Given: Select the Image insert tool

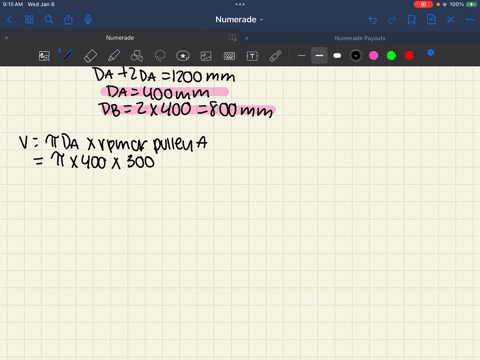Looking at the screenshot, I should [206, 56].
